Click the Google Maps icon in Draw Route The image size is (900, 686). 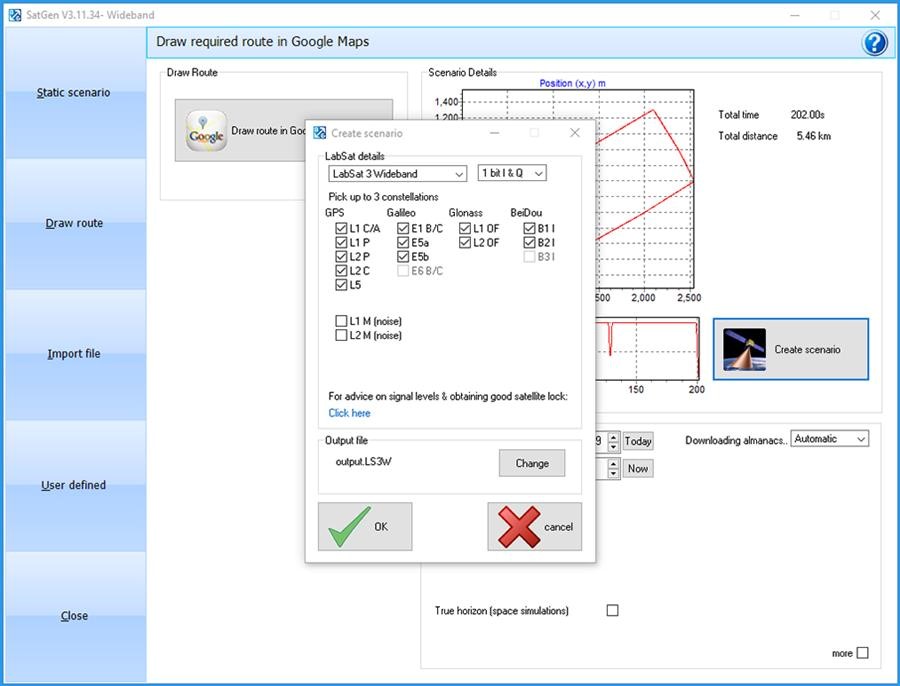point(207,130)
